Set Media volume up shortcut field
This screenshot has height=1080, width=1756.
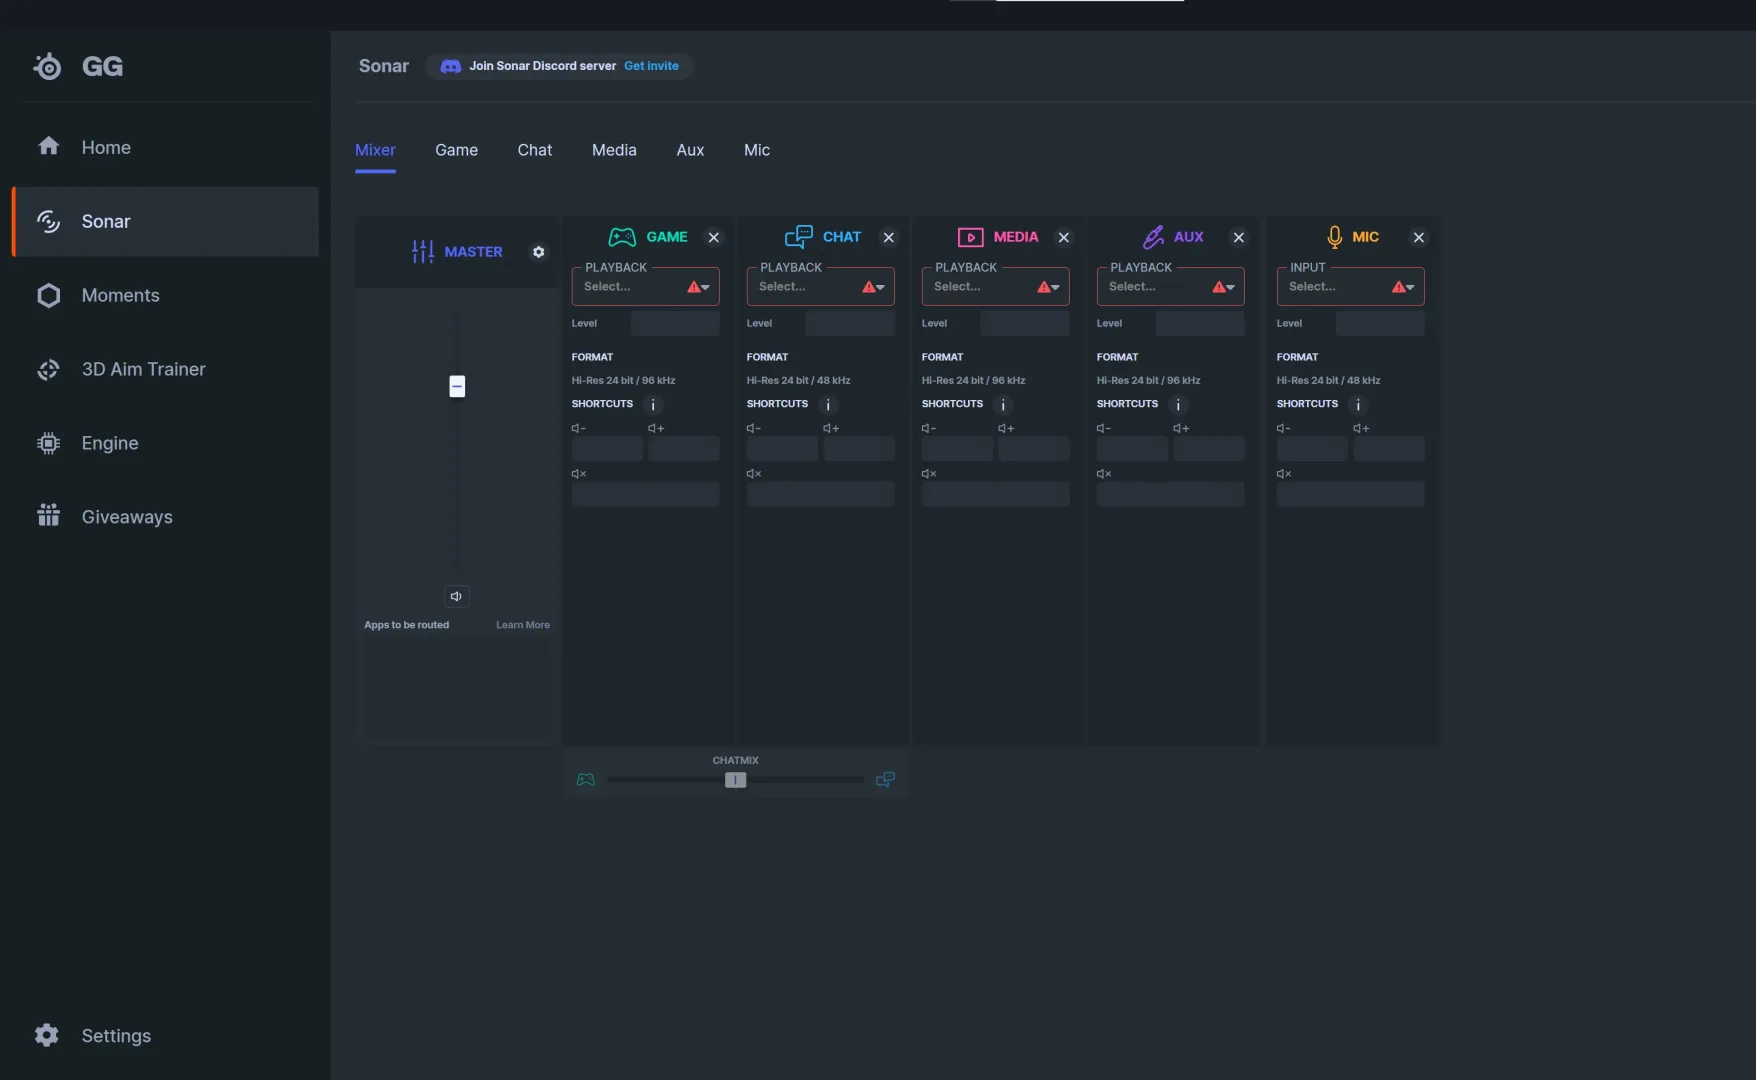click(x=1034, y=448)
